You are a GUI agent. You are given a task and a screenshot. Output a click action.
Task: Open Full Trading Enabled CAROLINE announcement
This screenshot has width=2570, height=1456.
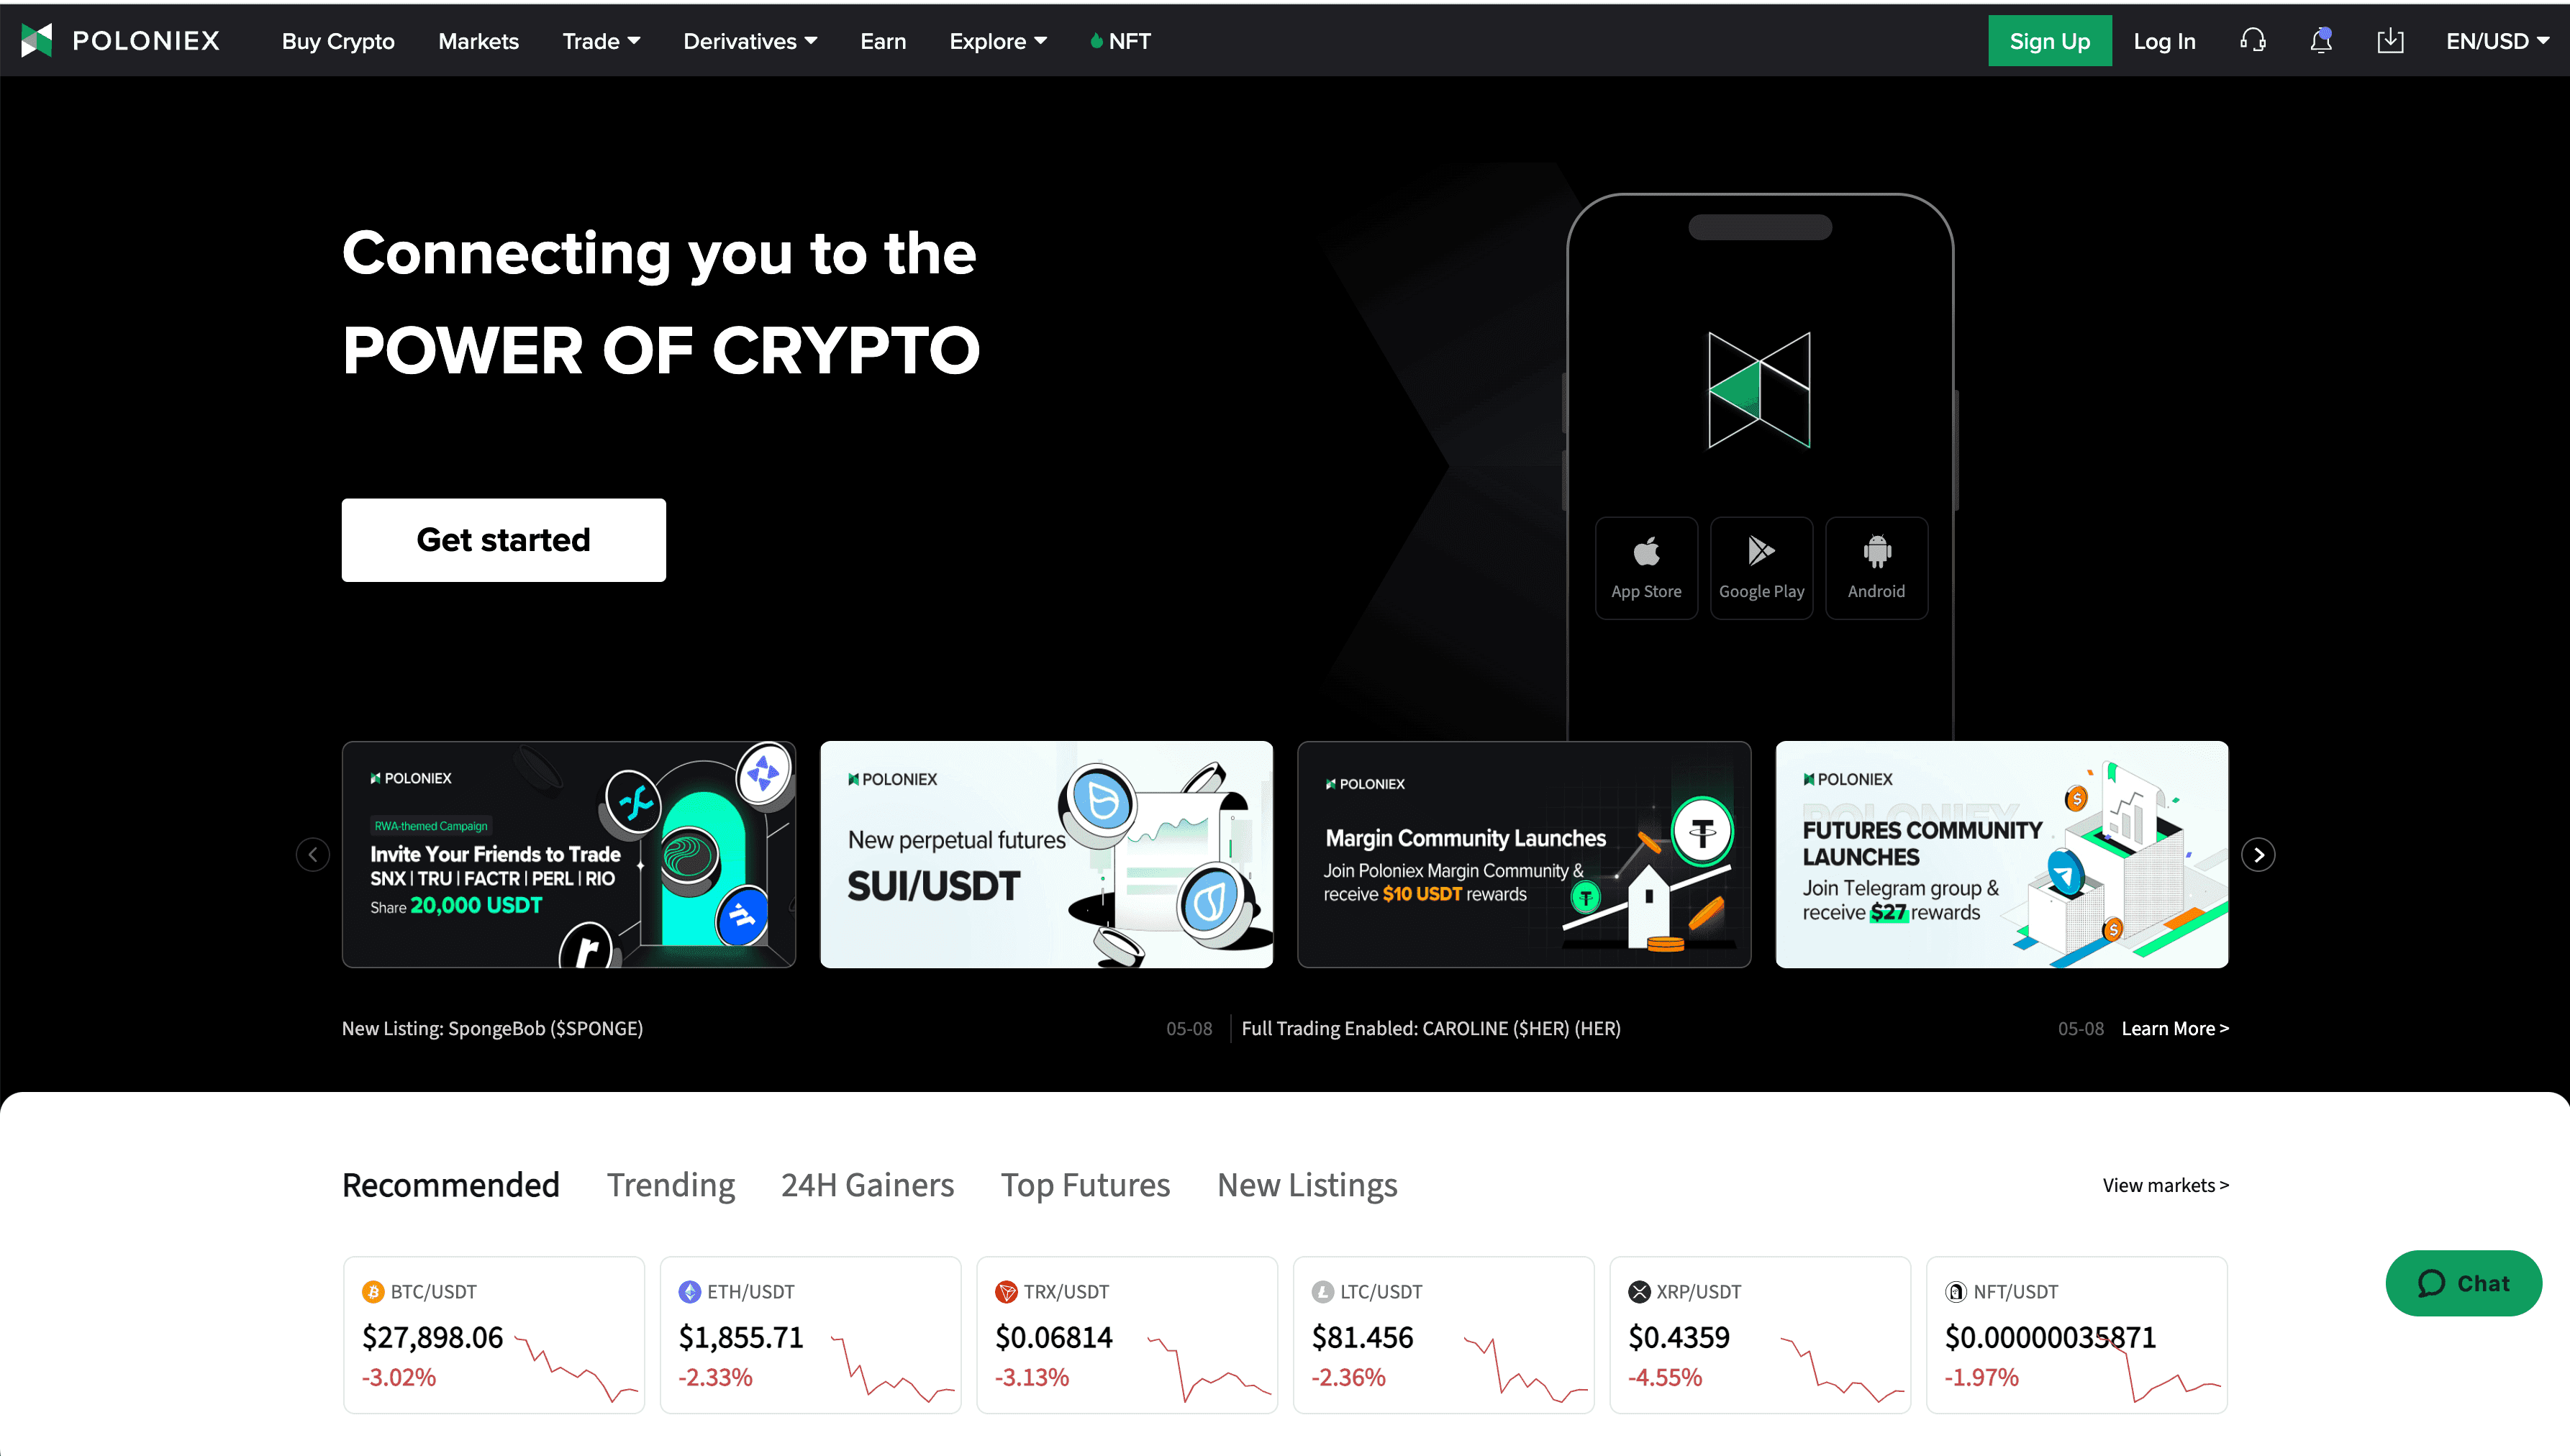click(x=1431, y=1029)
